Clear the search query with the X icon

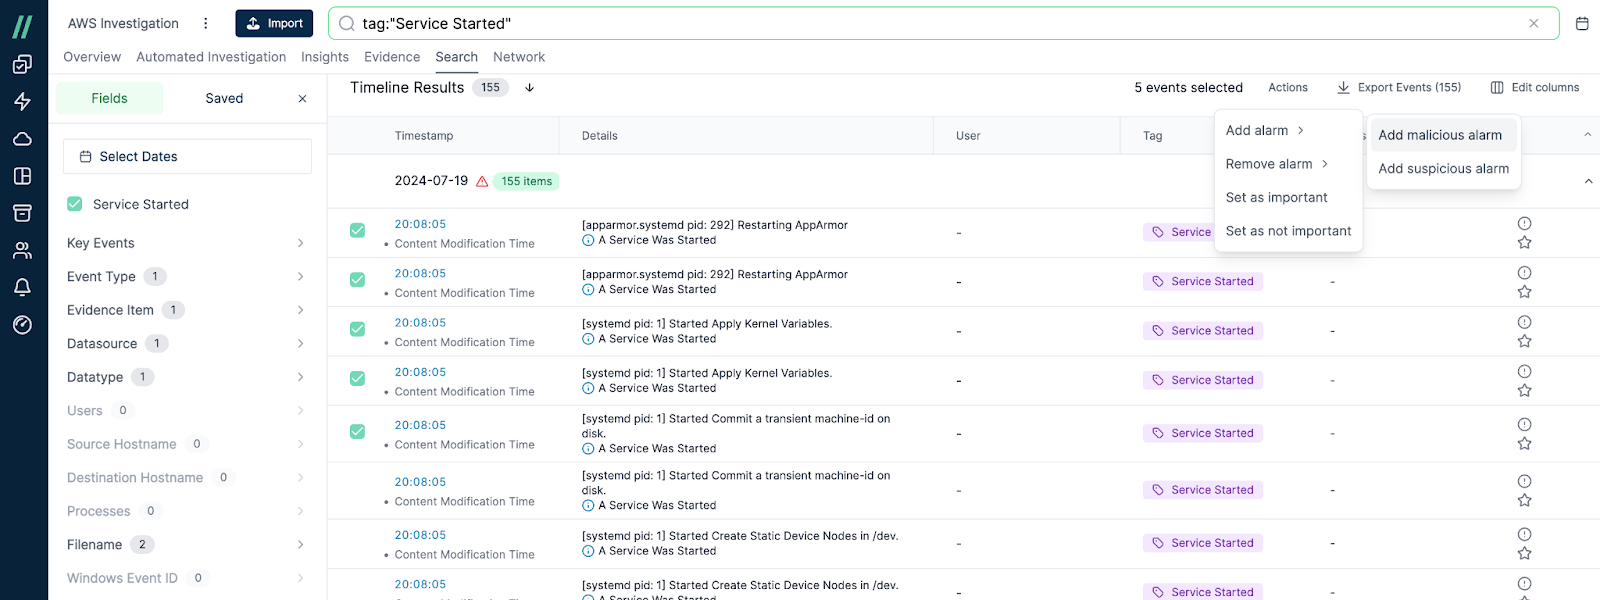pyautogui.click(x=1533, y=23)
